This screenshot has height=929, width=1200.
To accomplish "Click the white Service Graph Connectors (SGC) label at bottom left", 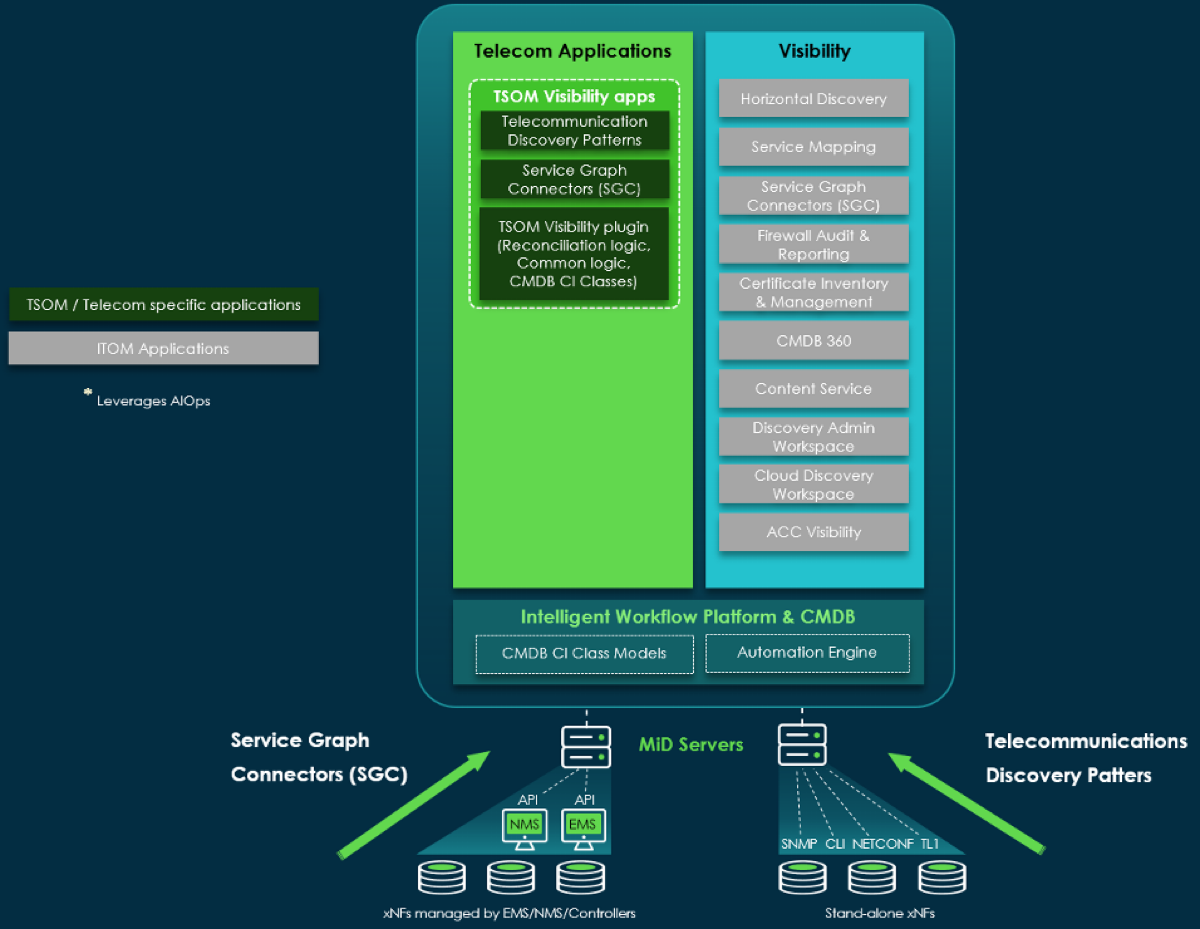I will coord(319,758).
